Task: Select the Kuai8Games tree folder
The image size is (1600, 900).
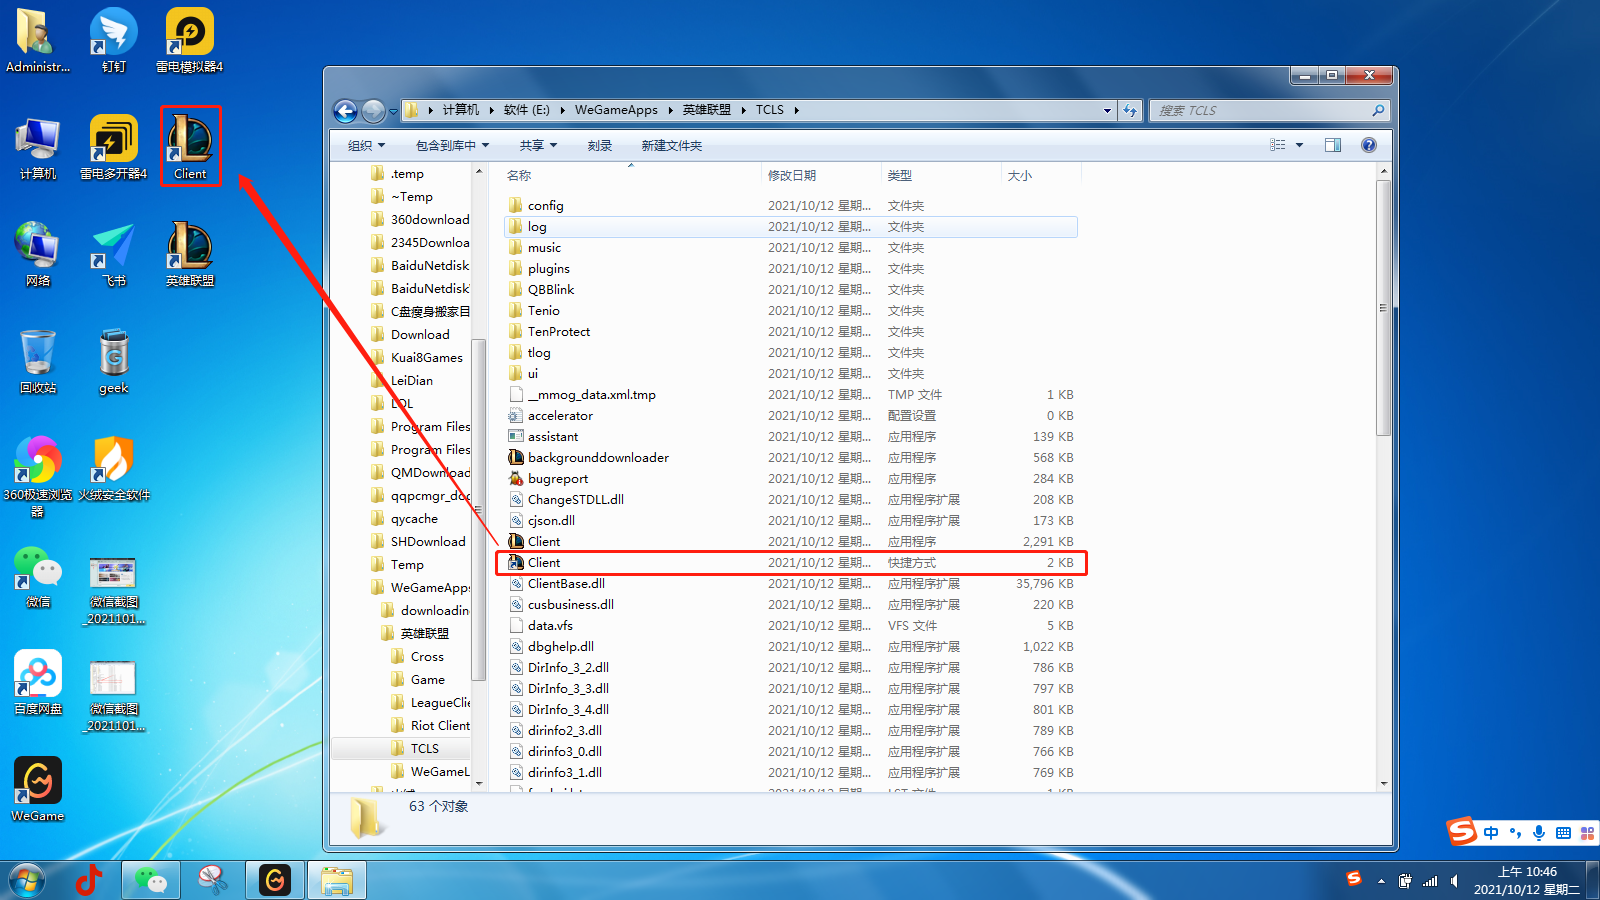Action: 426,357
